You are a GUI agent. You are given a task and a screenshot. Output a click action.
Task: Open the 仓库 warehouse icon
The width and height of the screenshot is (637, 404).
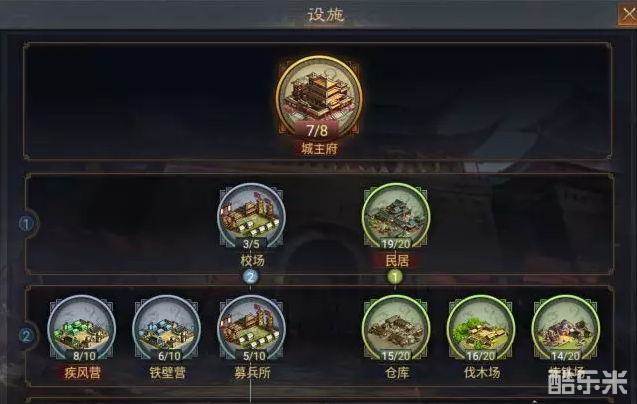tap(396, 328)
